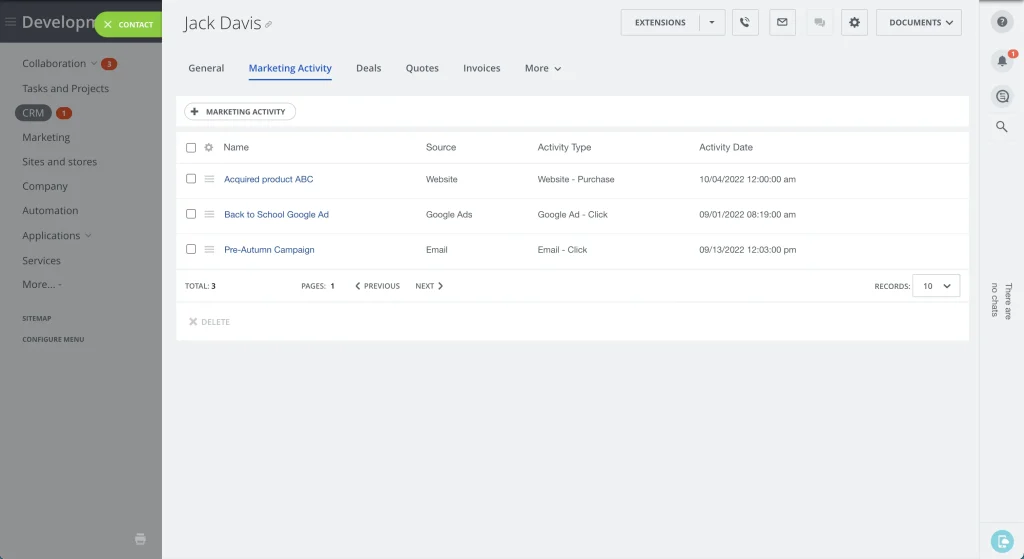1024x559 pixels.
Task: Go to PREVIOUS page
Action: point(377,286)
